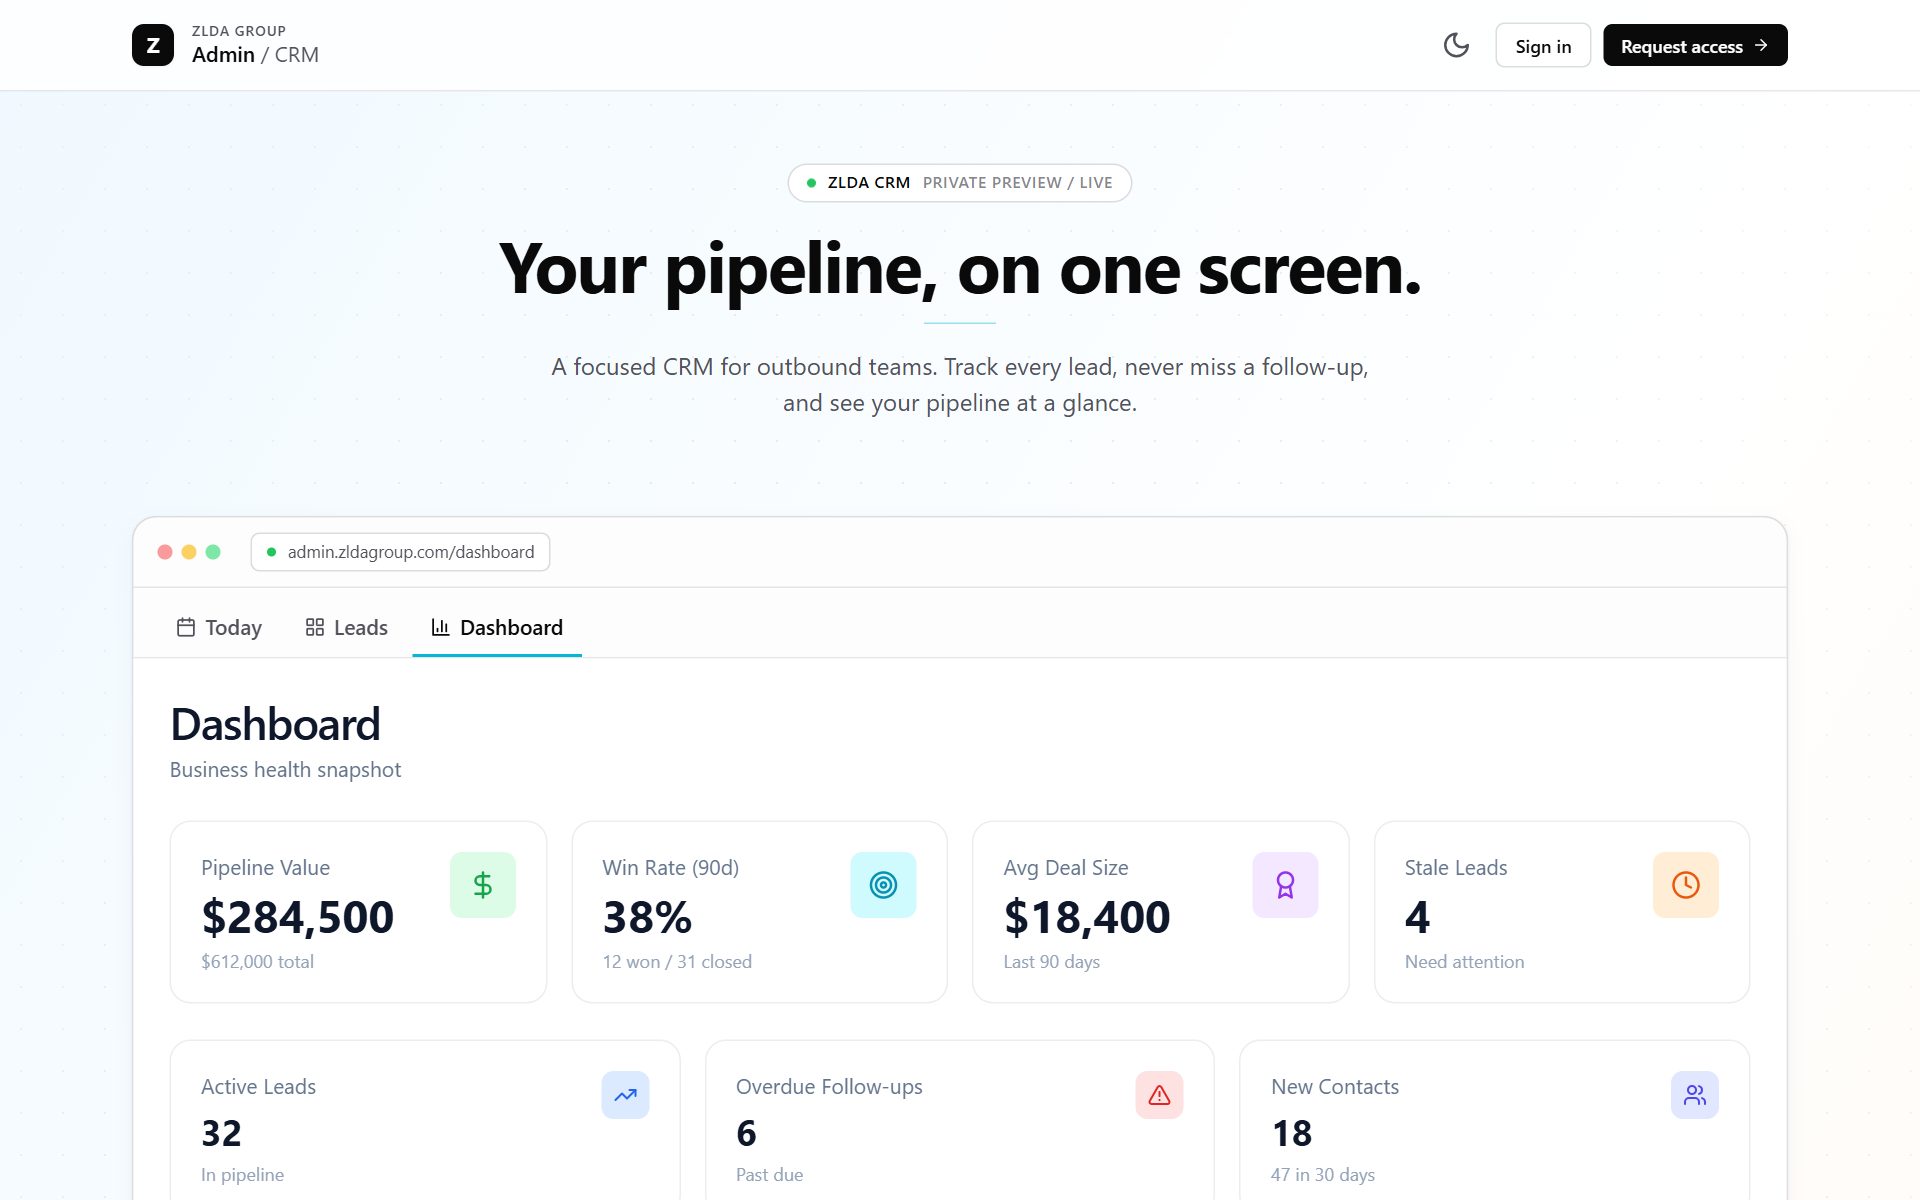Click the dollar icon on Pipeline Value card
This screenshot has height=1200, width=1920.
(483, 885)
